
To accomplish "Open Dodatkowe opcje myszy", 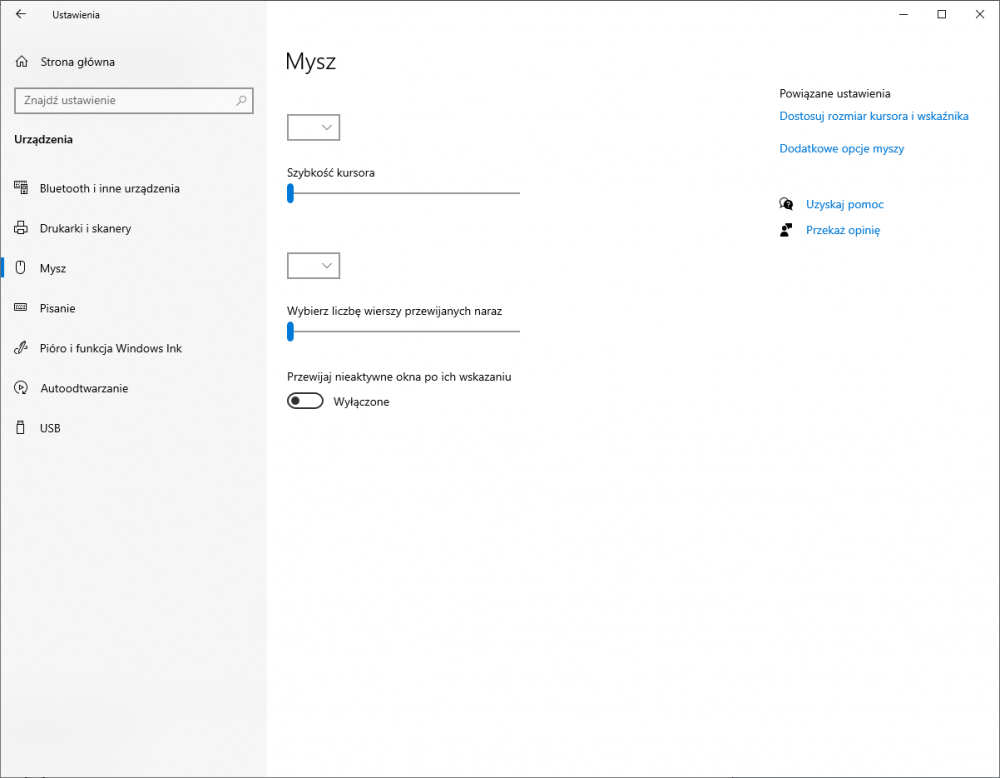I will (842, 147).
